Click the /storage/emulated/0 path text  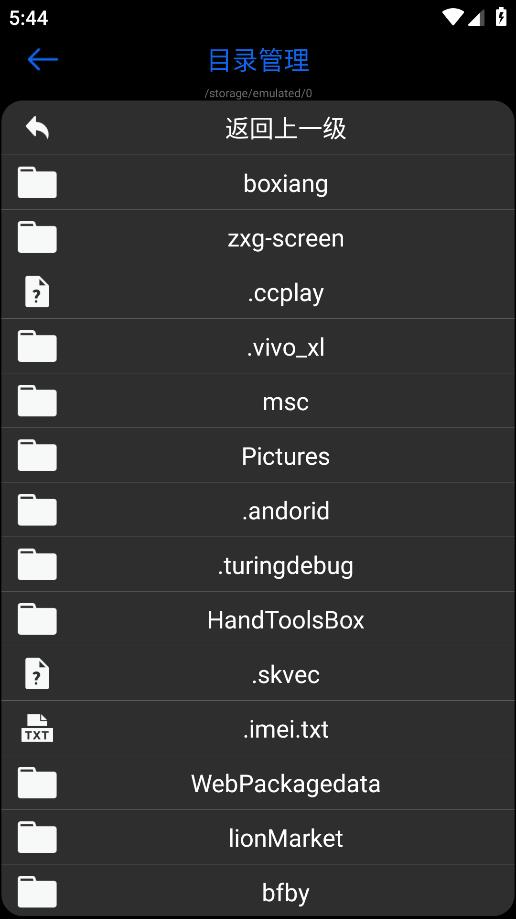point(258,93)
